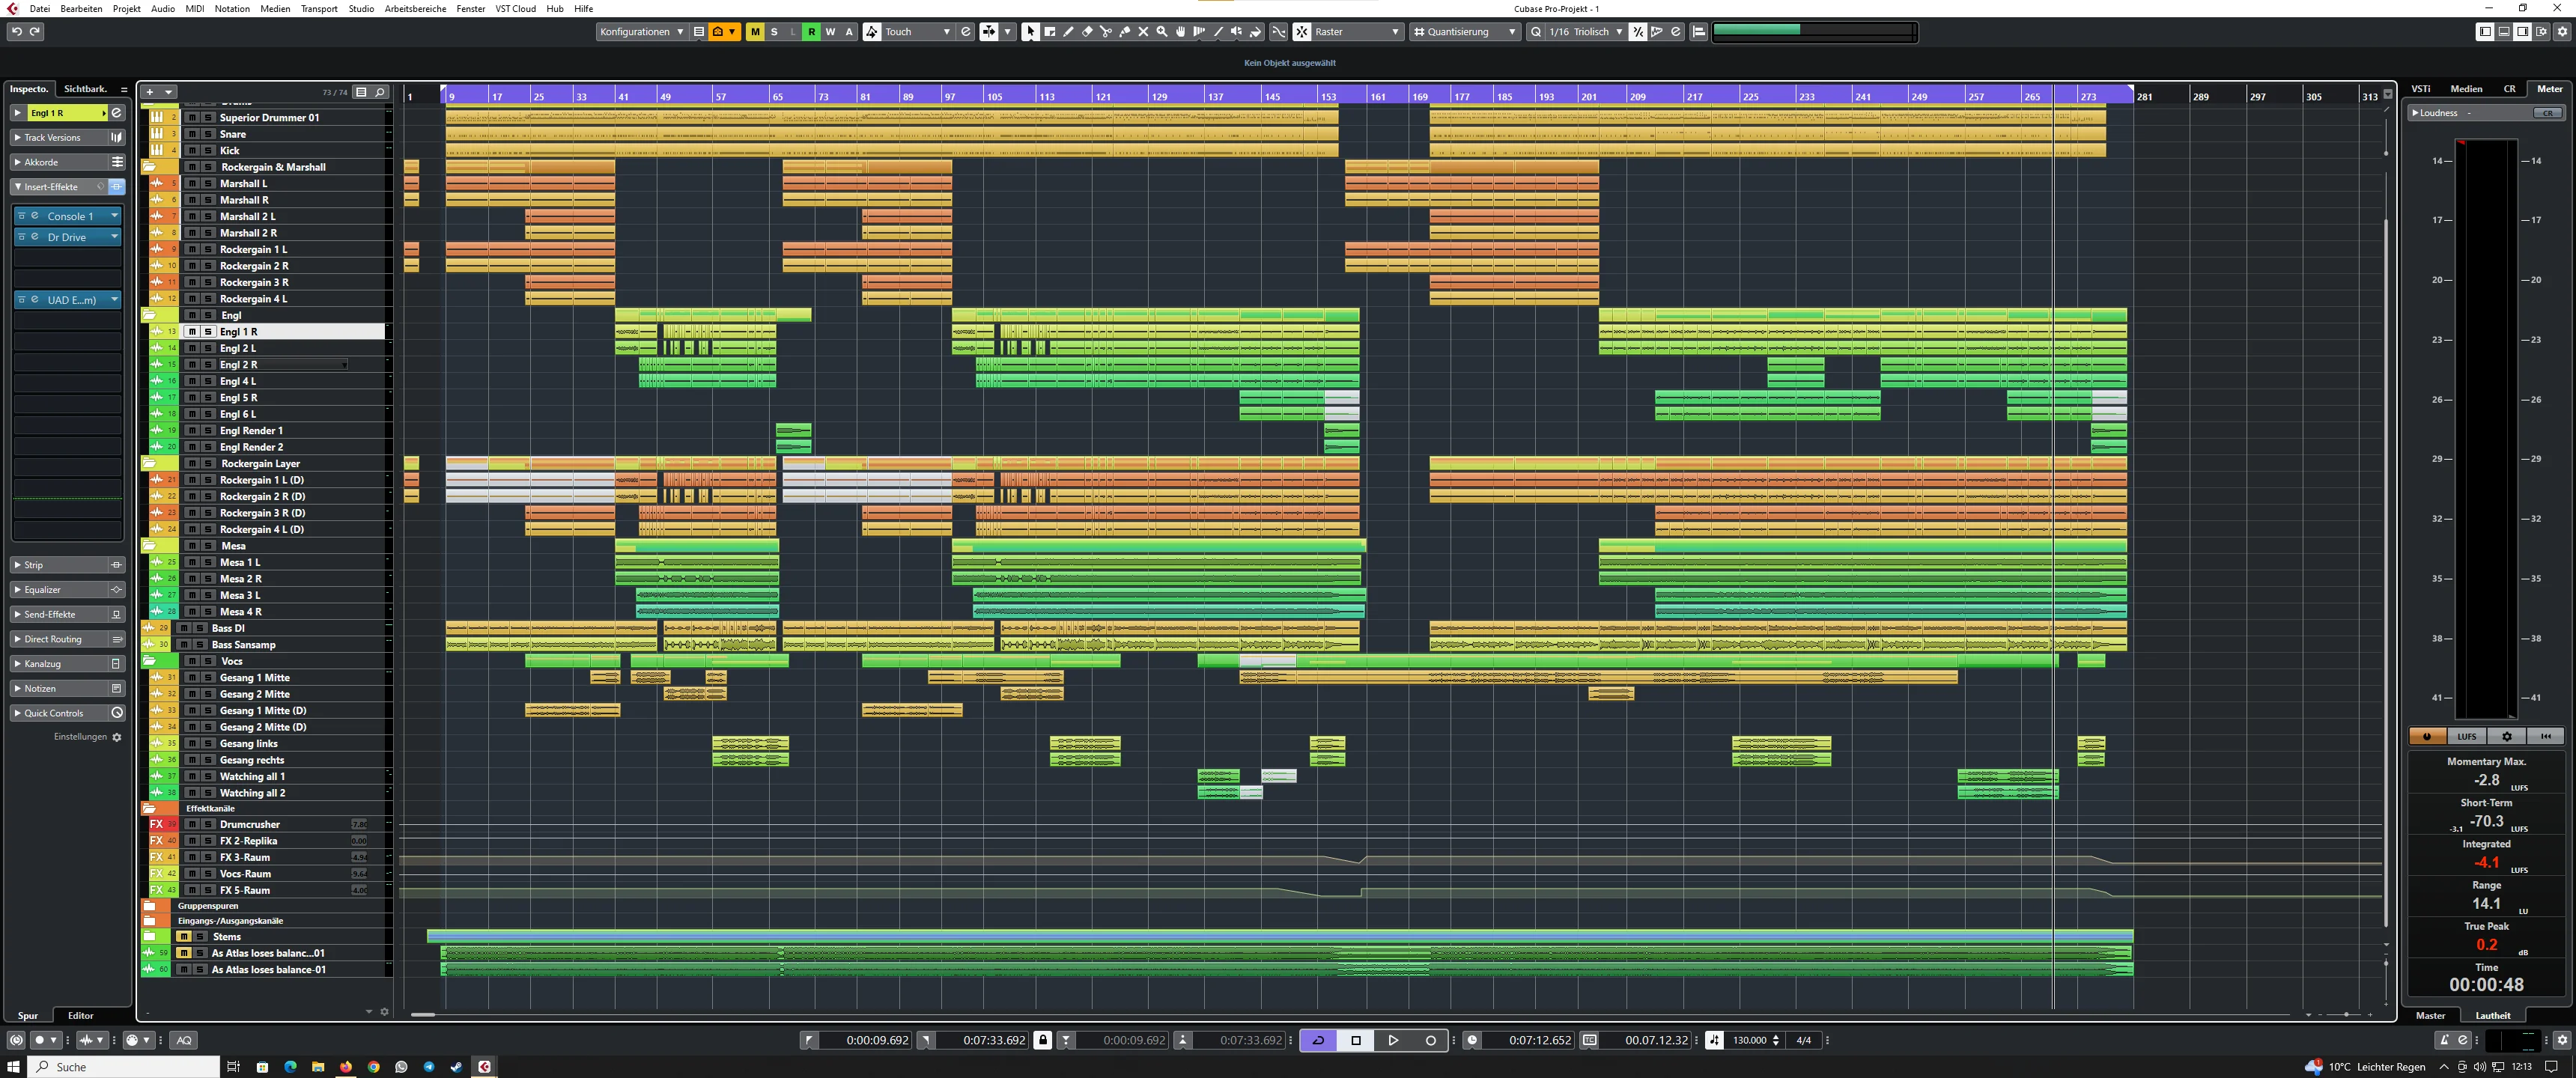Viewport: 2576px width, 1078px height.
Task: Click the Play button in transport
Action: (x=1393, y=1040)
